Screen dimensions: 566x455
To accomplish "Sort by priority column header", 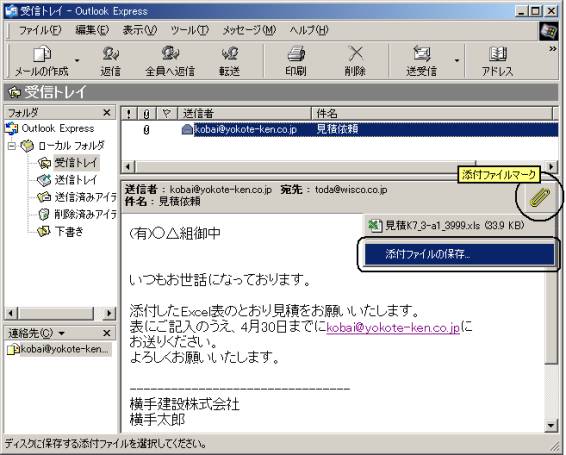I will click(x=129, y=114).
